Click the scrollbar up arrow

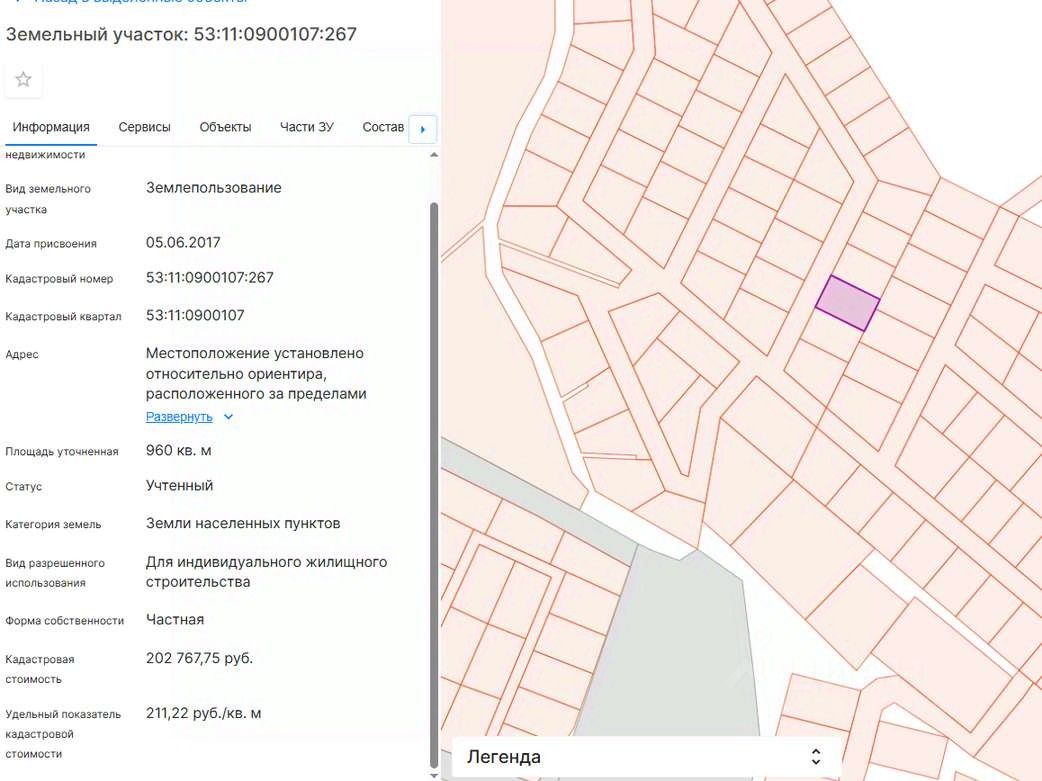point(433,156)
